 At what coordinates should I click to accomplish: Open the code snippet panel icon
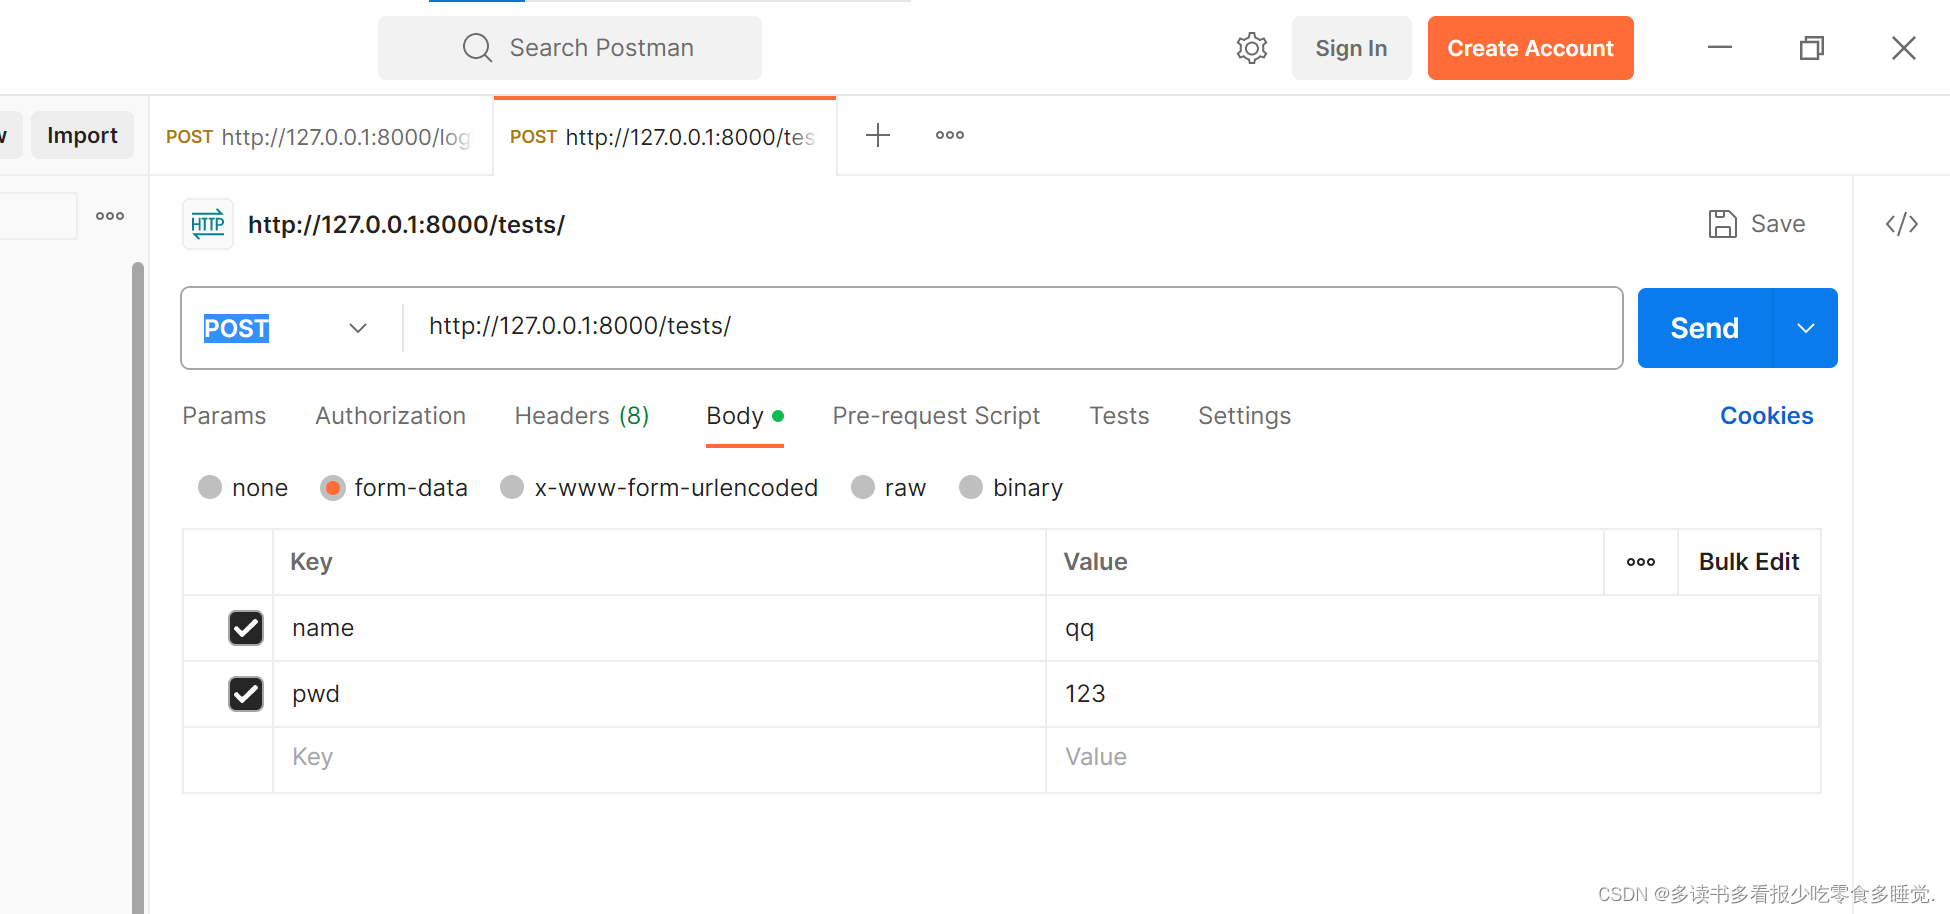[x=1901, y=224]
